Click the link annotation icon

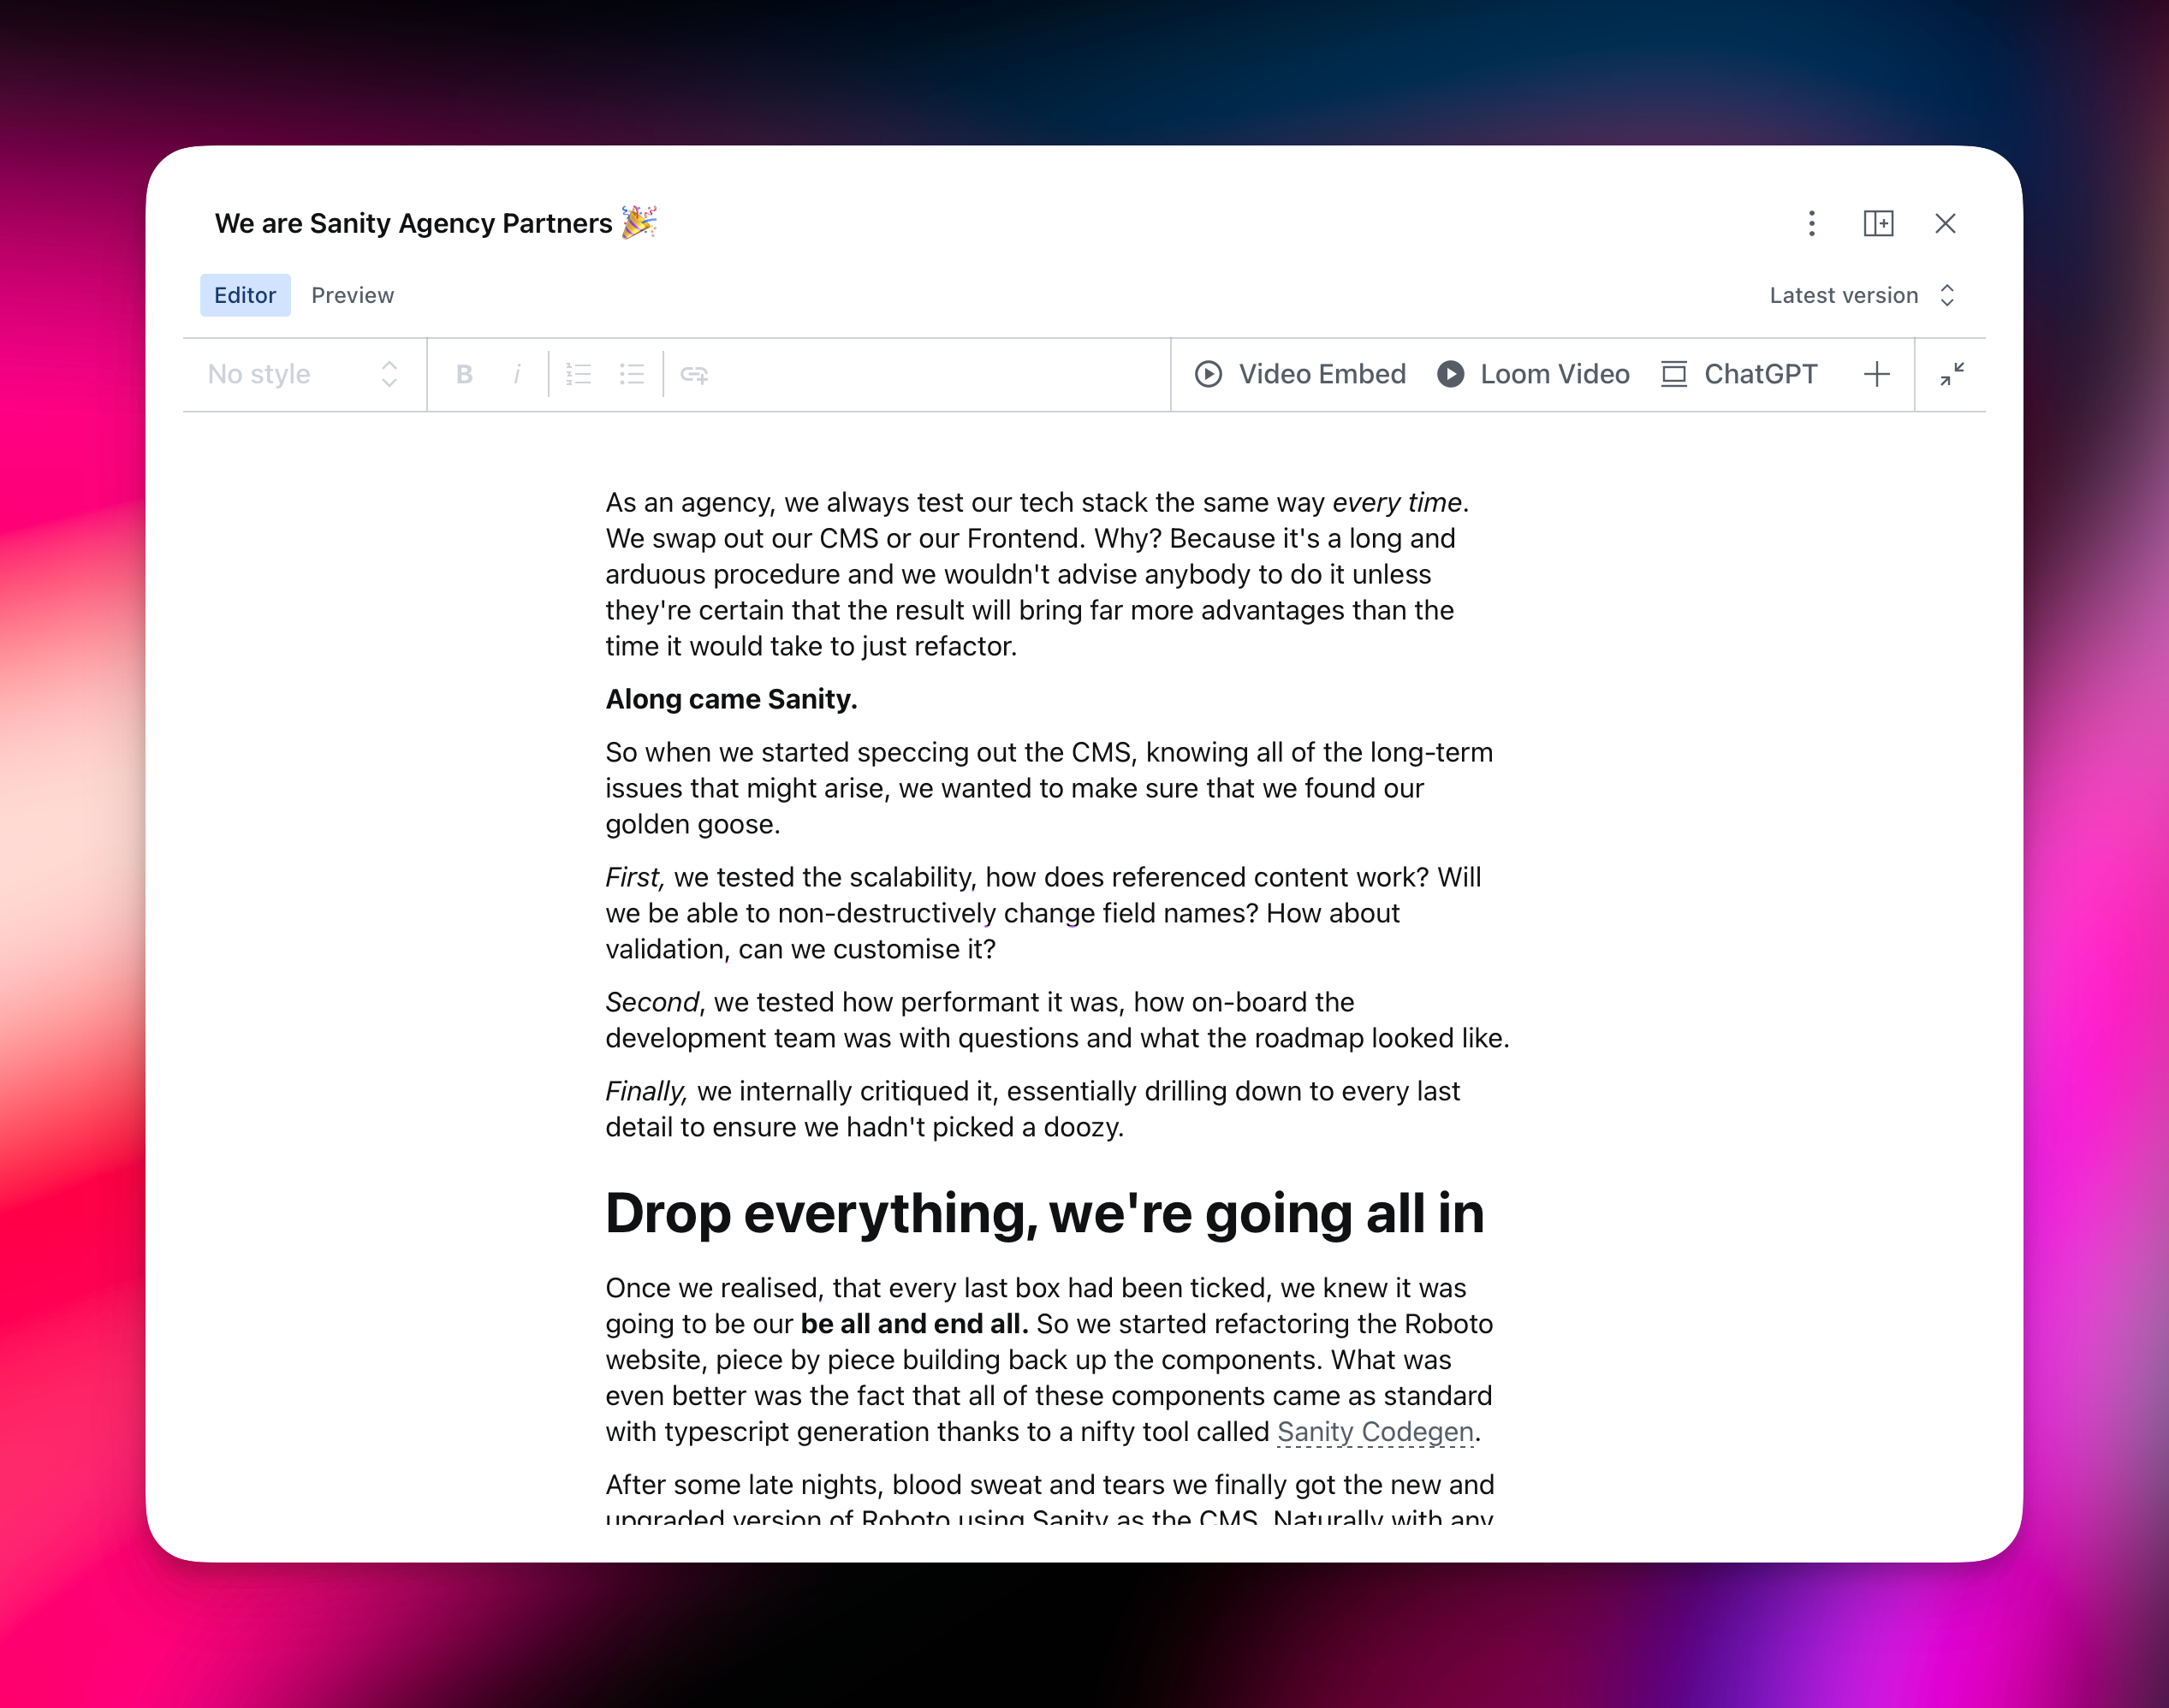click(x=694, y=374)
